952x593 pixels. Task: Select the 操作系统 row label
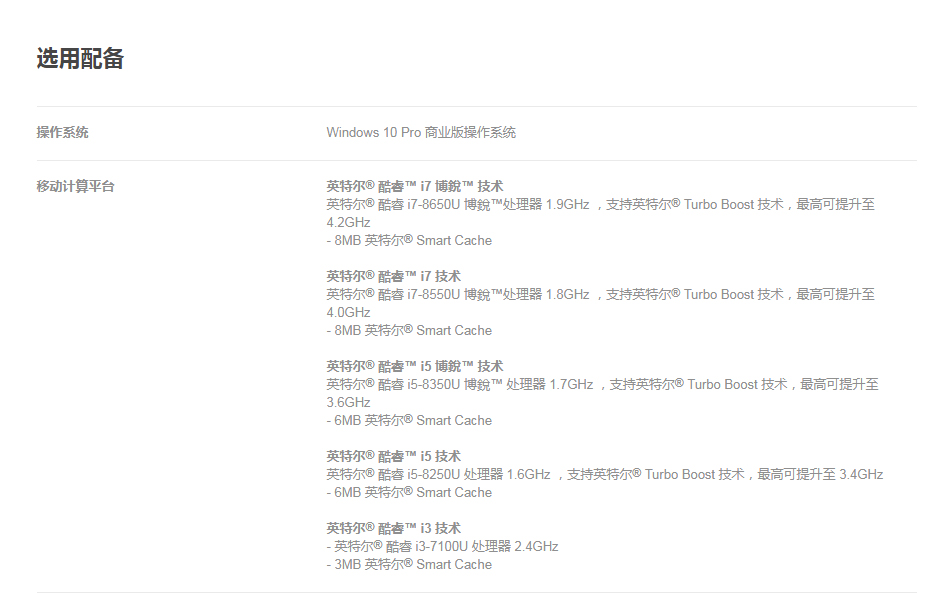coord(63,132)
